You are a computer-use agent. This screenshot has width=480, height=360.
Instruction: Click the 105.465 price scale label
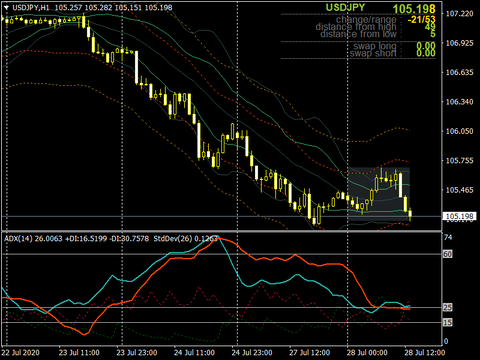pos(459,190)
